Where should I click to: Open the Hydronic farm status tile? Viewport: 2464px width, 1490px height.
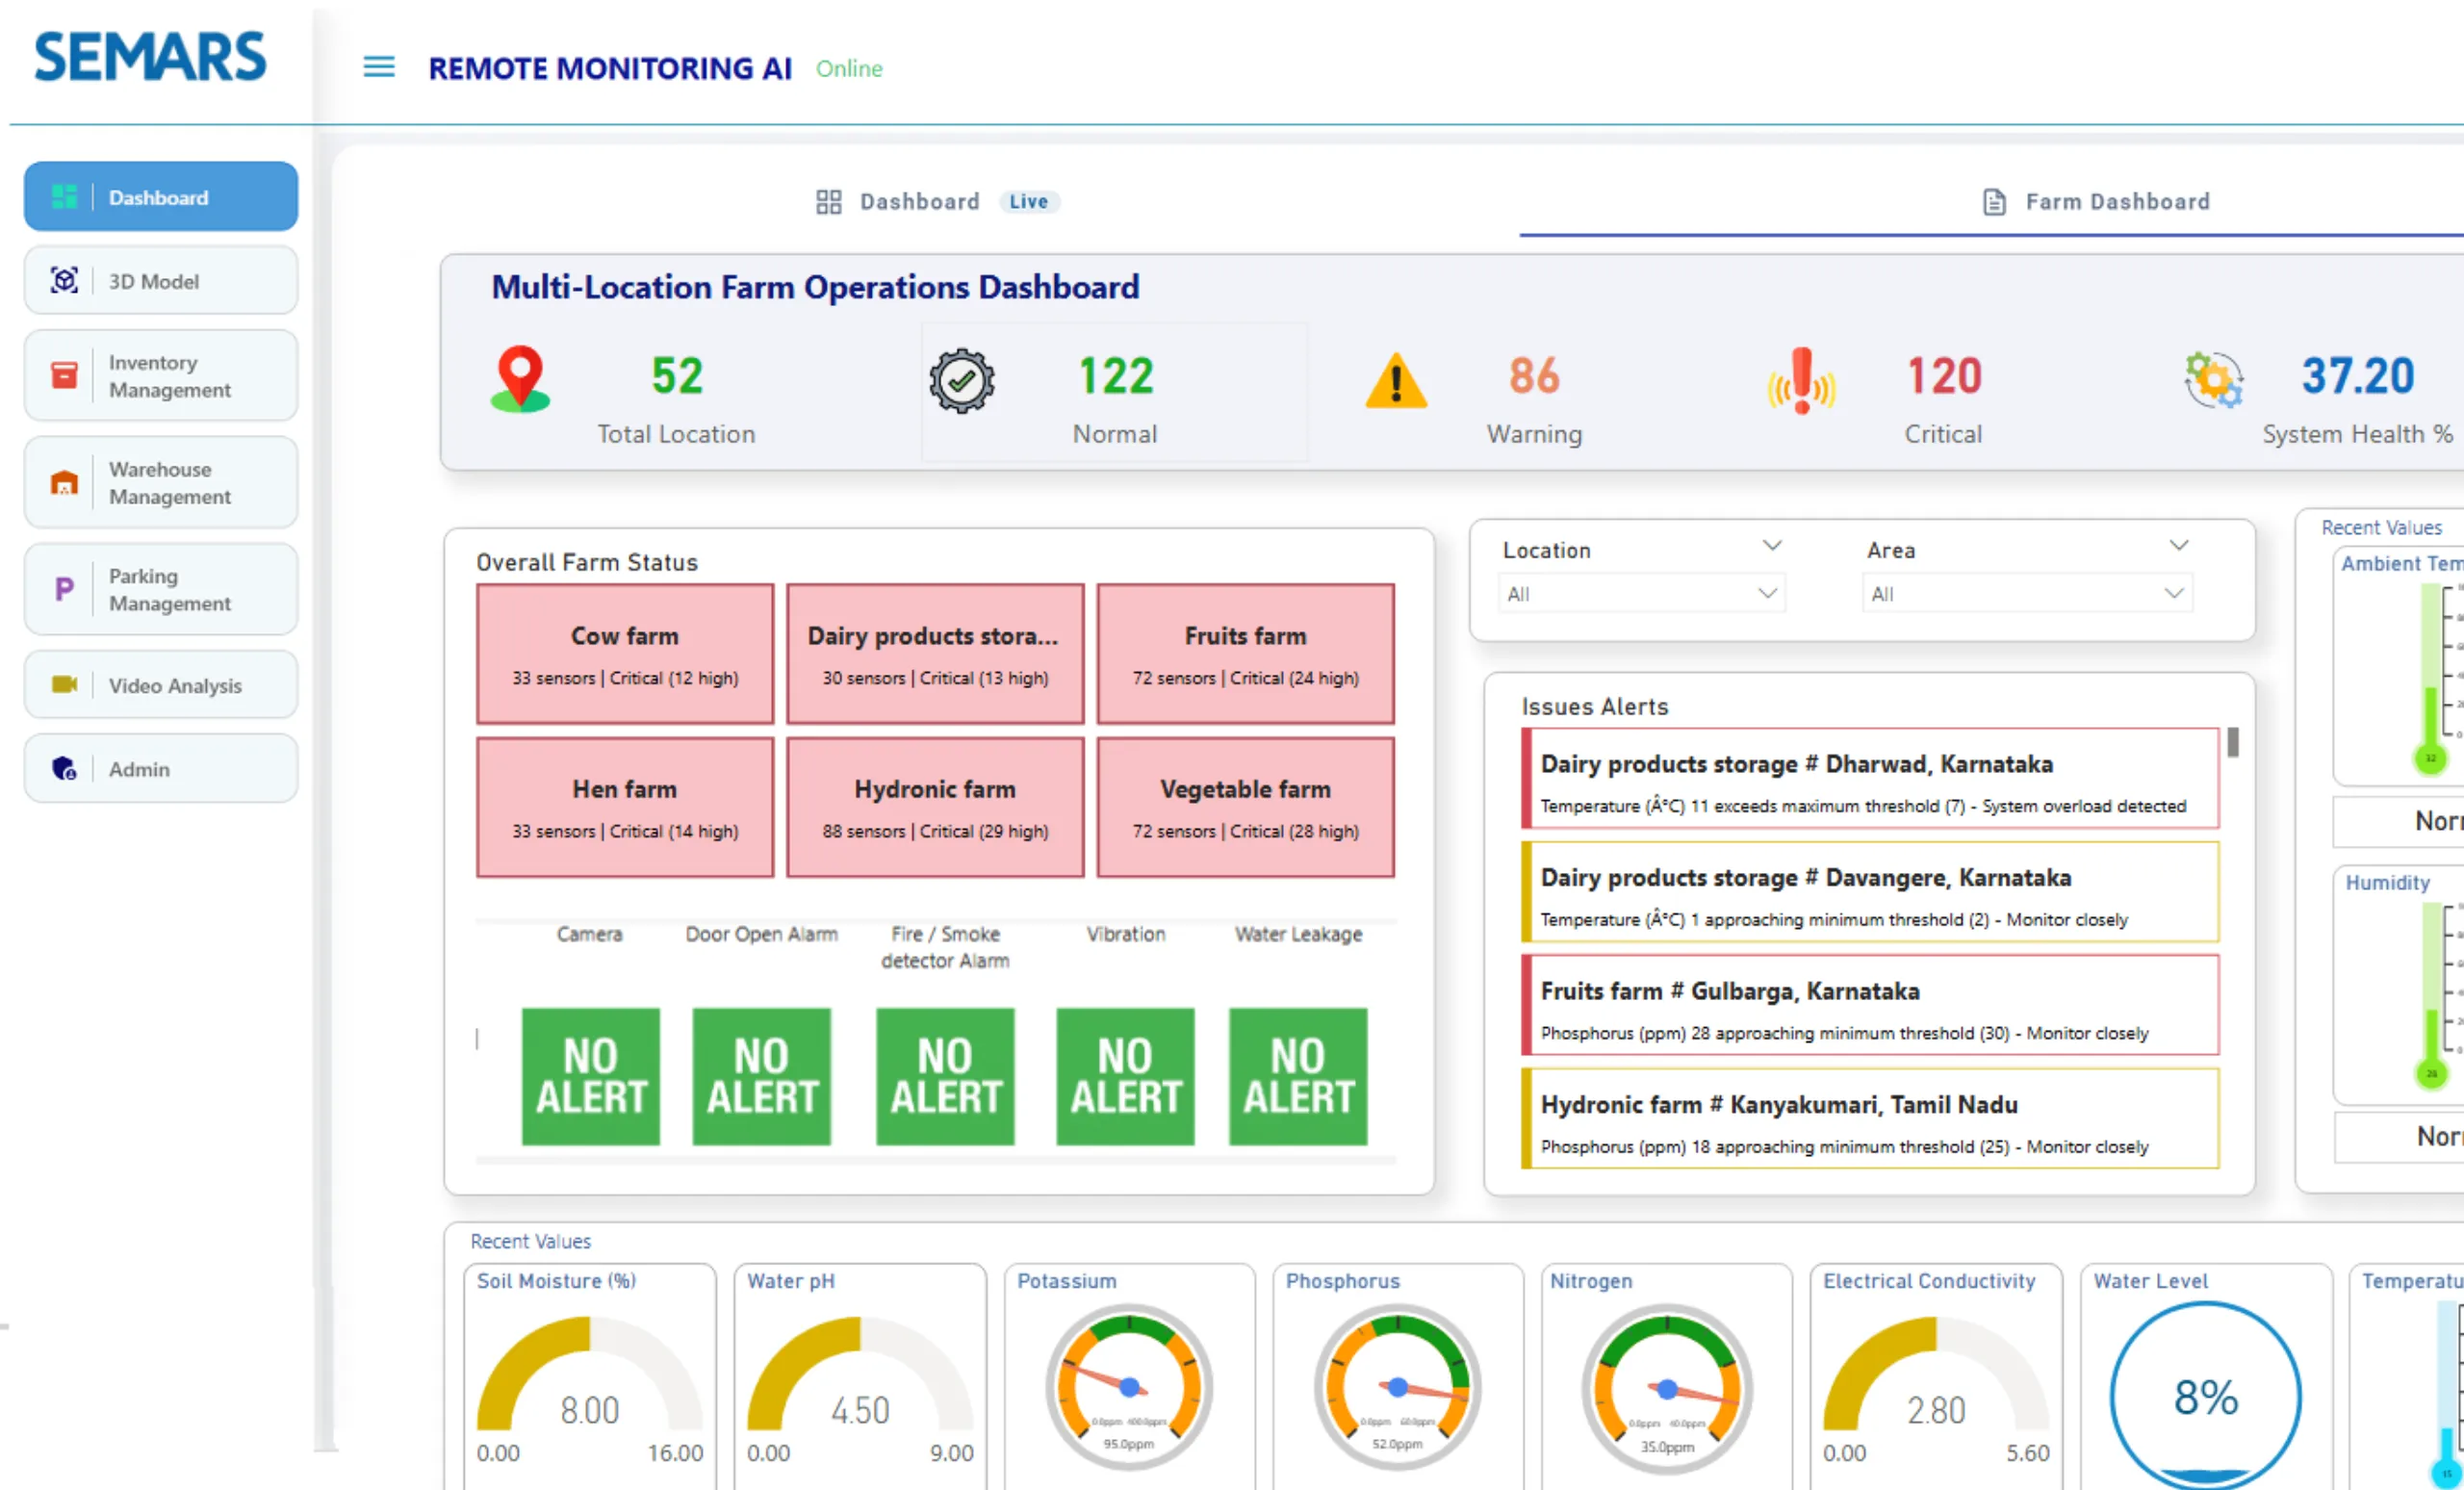(934, 808)
